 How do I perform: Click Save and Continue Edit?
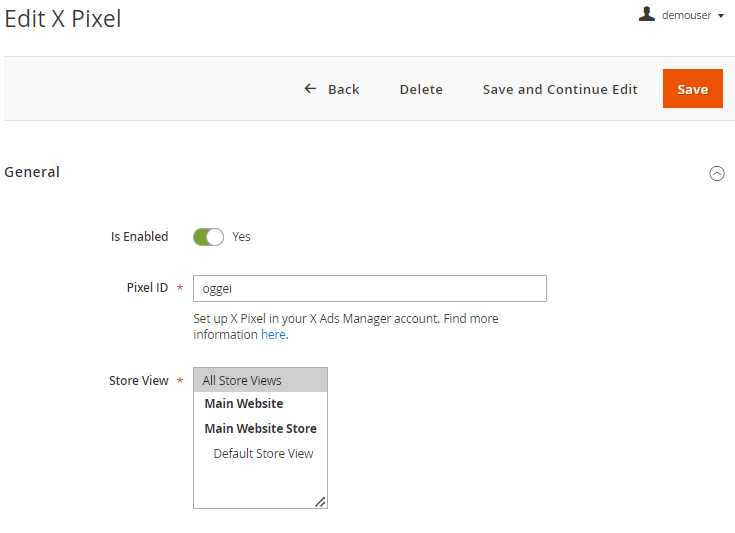(560, 89)
